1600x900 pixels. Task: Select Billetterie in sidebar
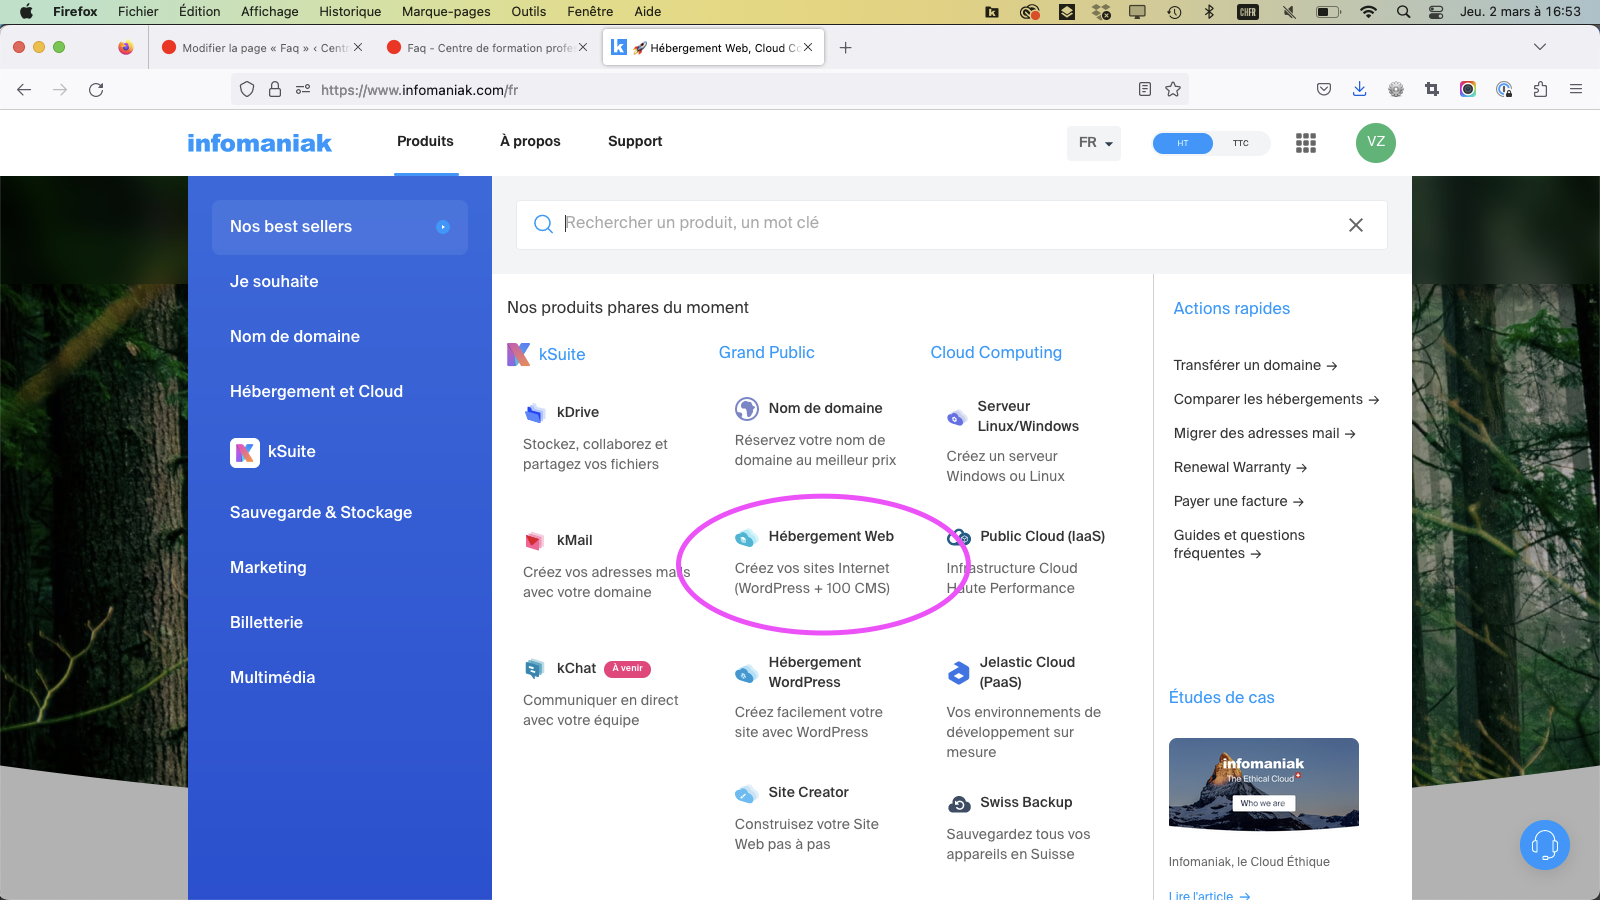point(266,623)
